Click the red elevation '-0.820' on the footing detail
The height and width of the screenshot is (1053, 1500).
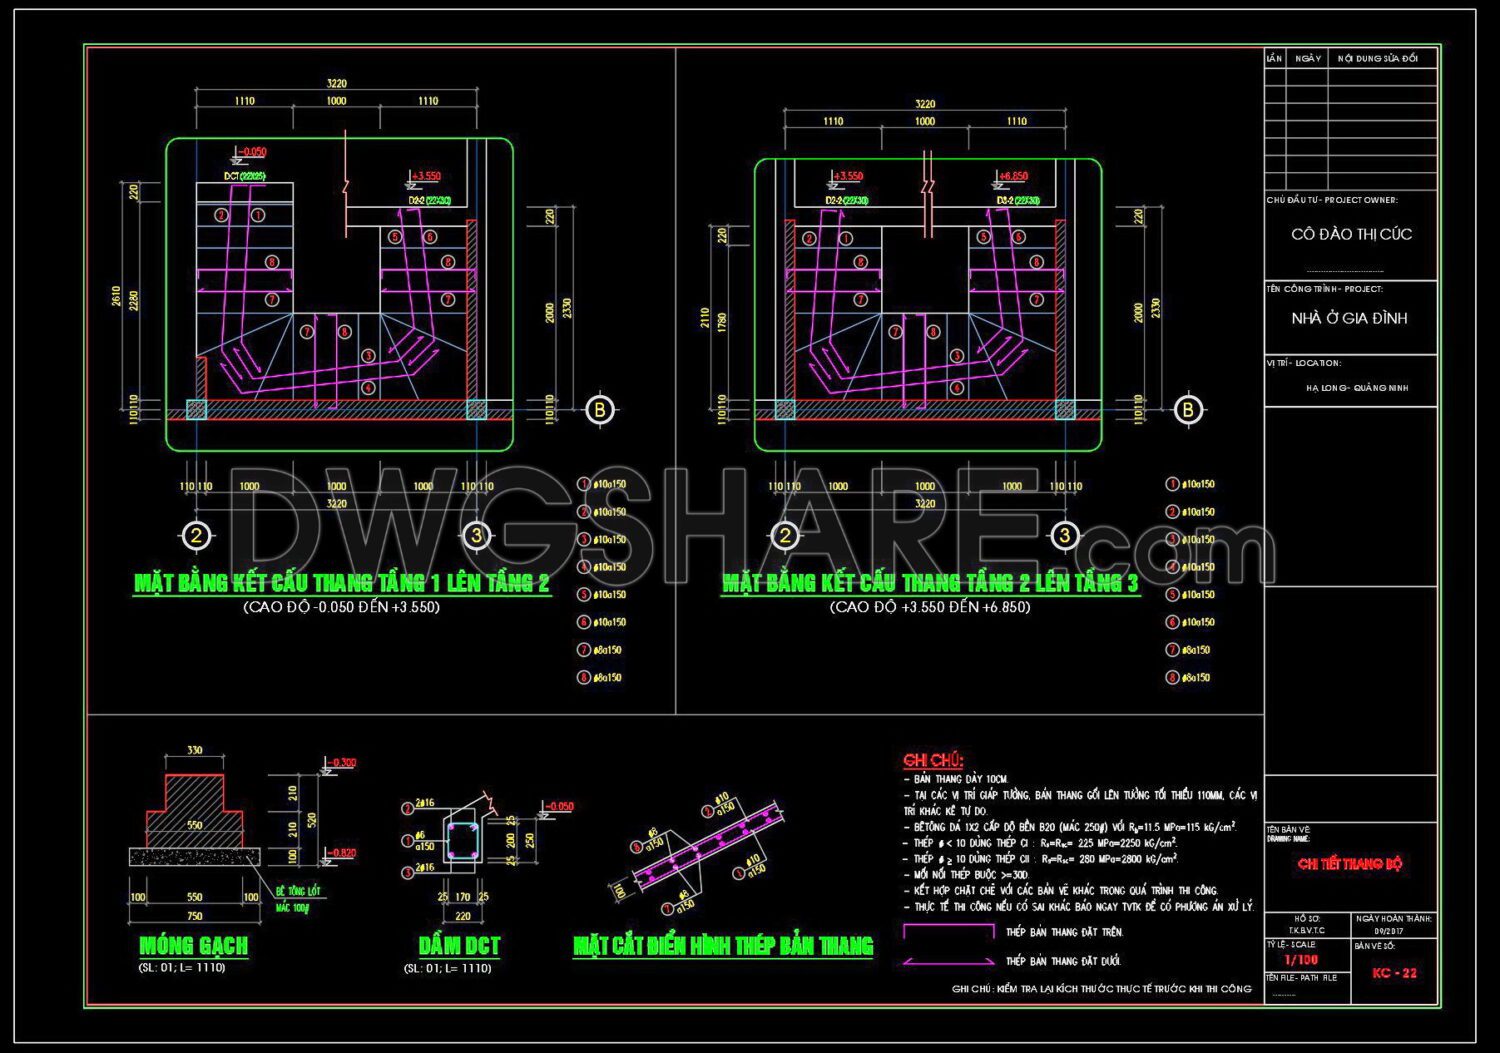(x=343, y=854)
